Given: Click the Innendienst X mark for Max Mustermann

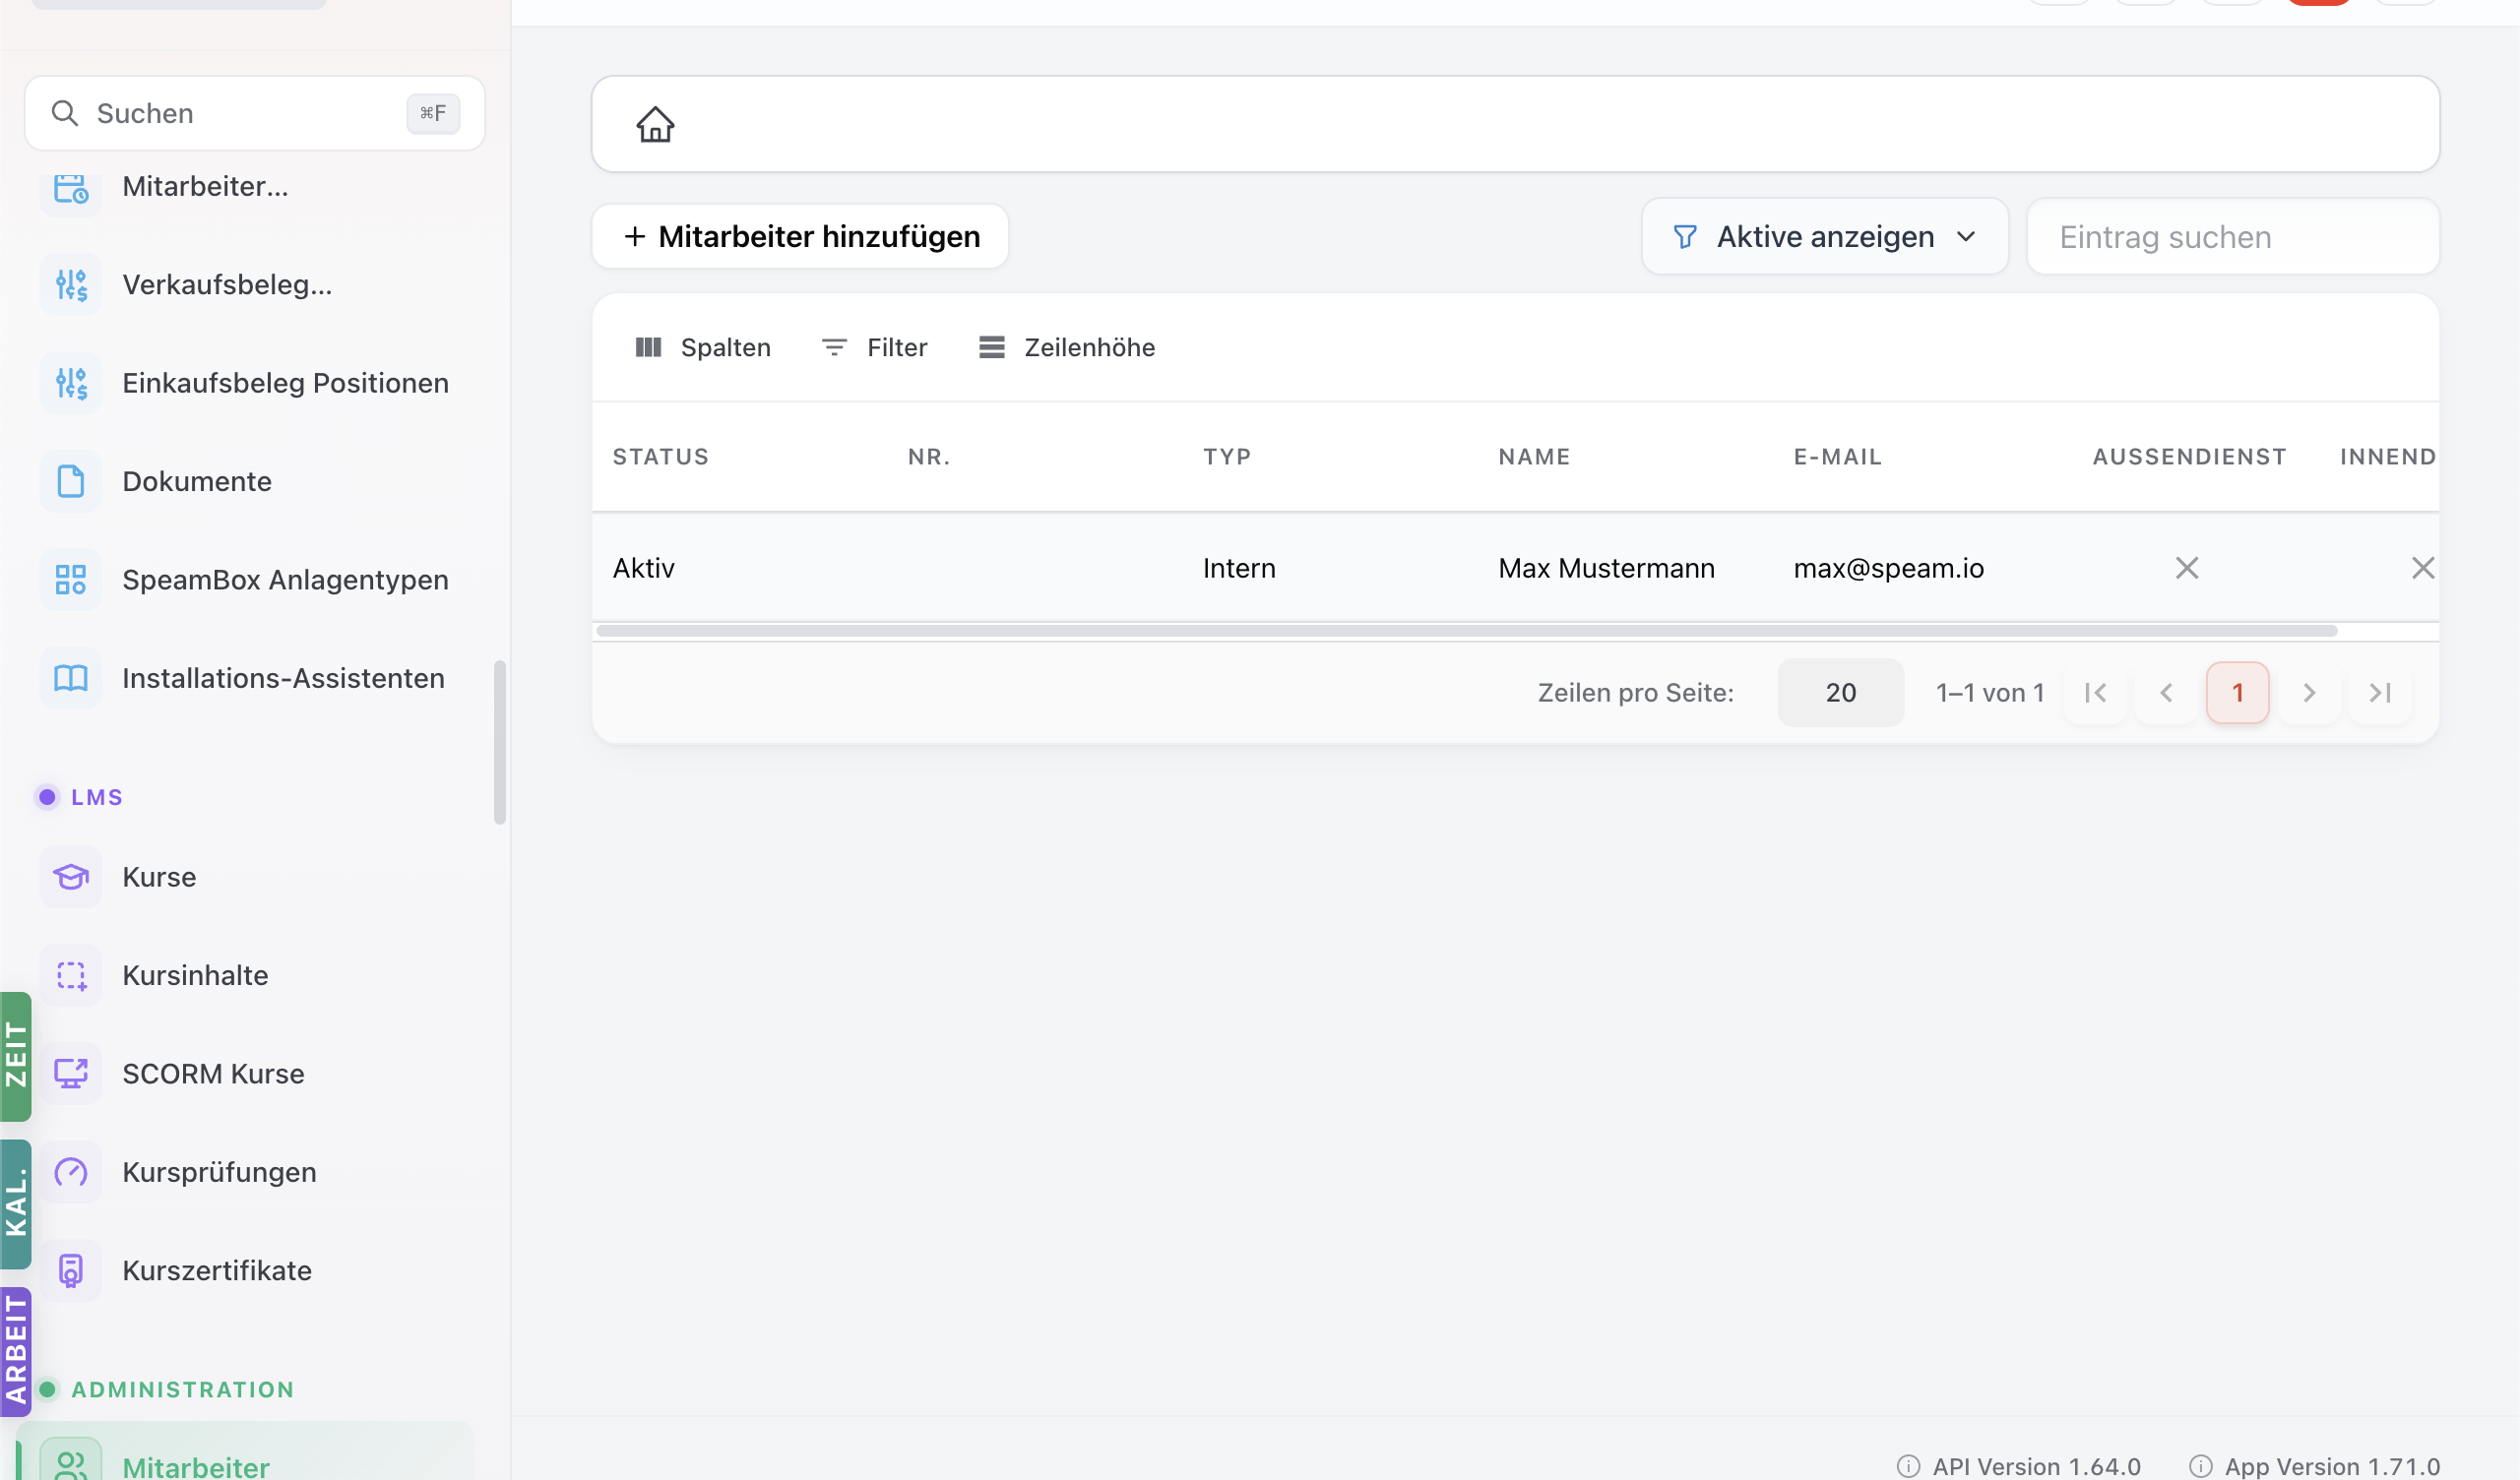Looking at the screenshot, I should pos(2422,568).
